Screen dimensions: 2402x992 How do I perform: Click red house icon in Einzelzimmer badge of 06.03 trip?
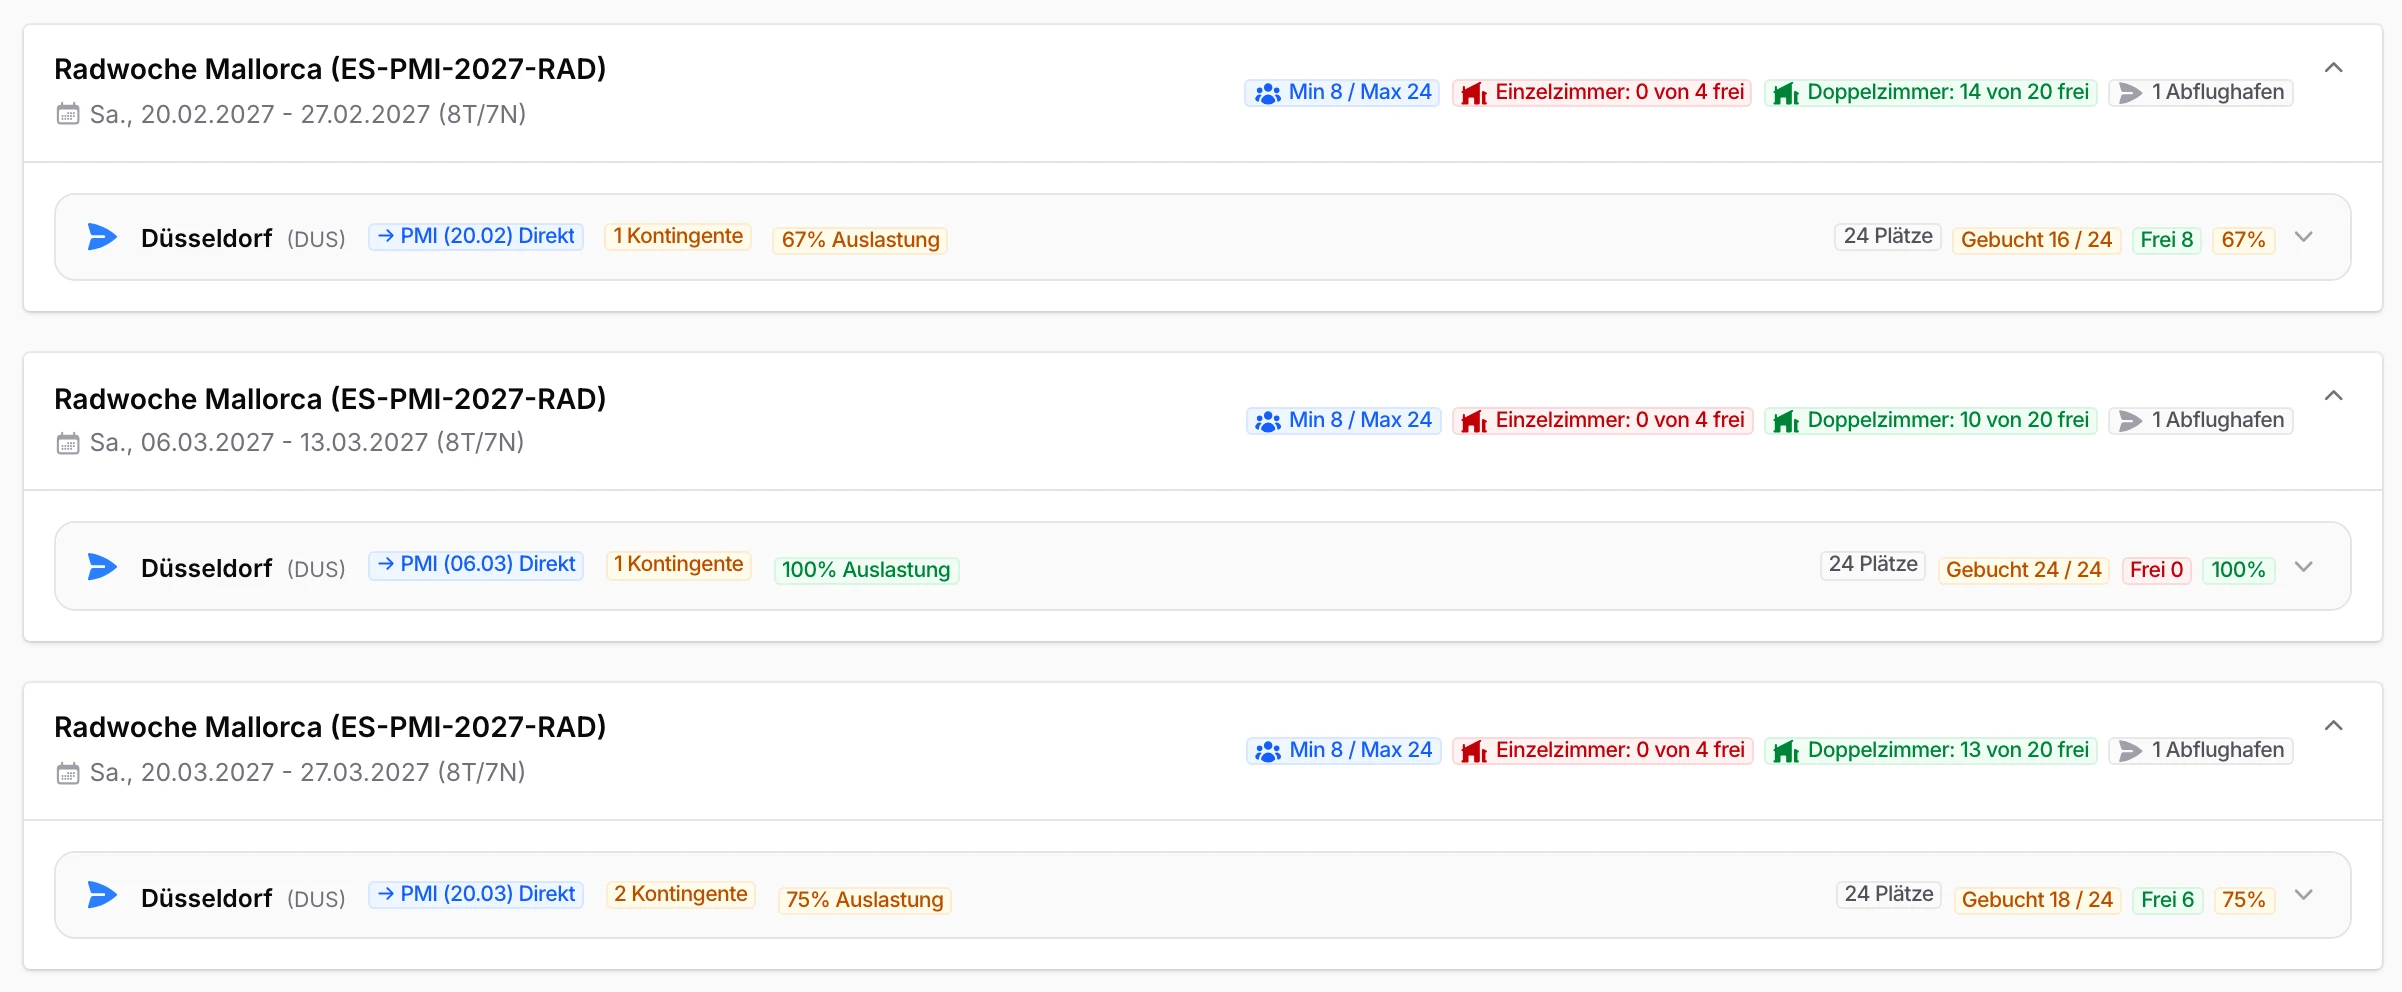pyautogui.click(x=1474, y=421)
